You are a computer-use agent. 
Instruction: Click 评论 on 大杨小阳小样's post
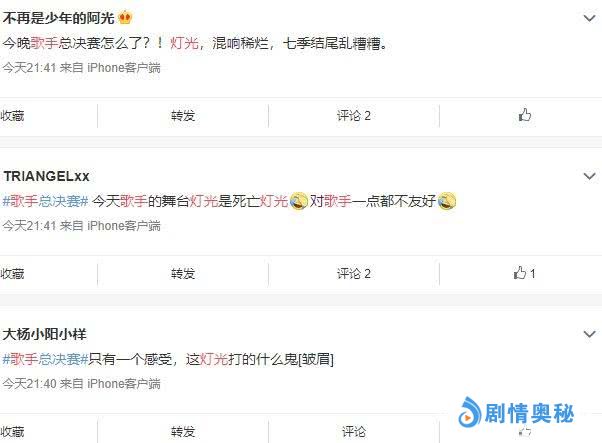point(354,431)
